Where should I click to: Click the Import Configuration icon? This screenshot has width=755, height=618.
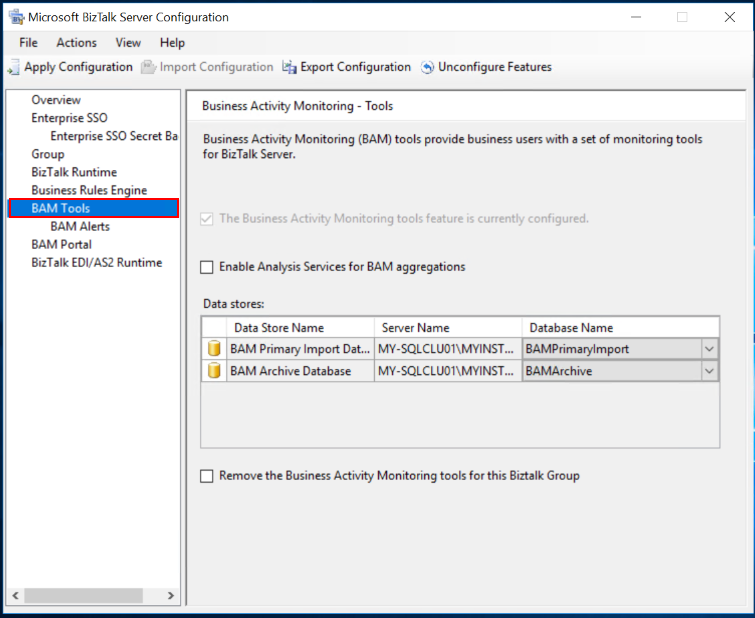click(x=148, y=67)
